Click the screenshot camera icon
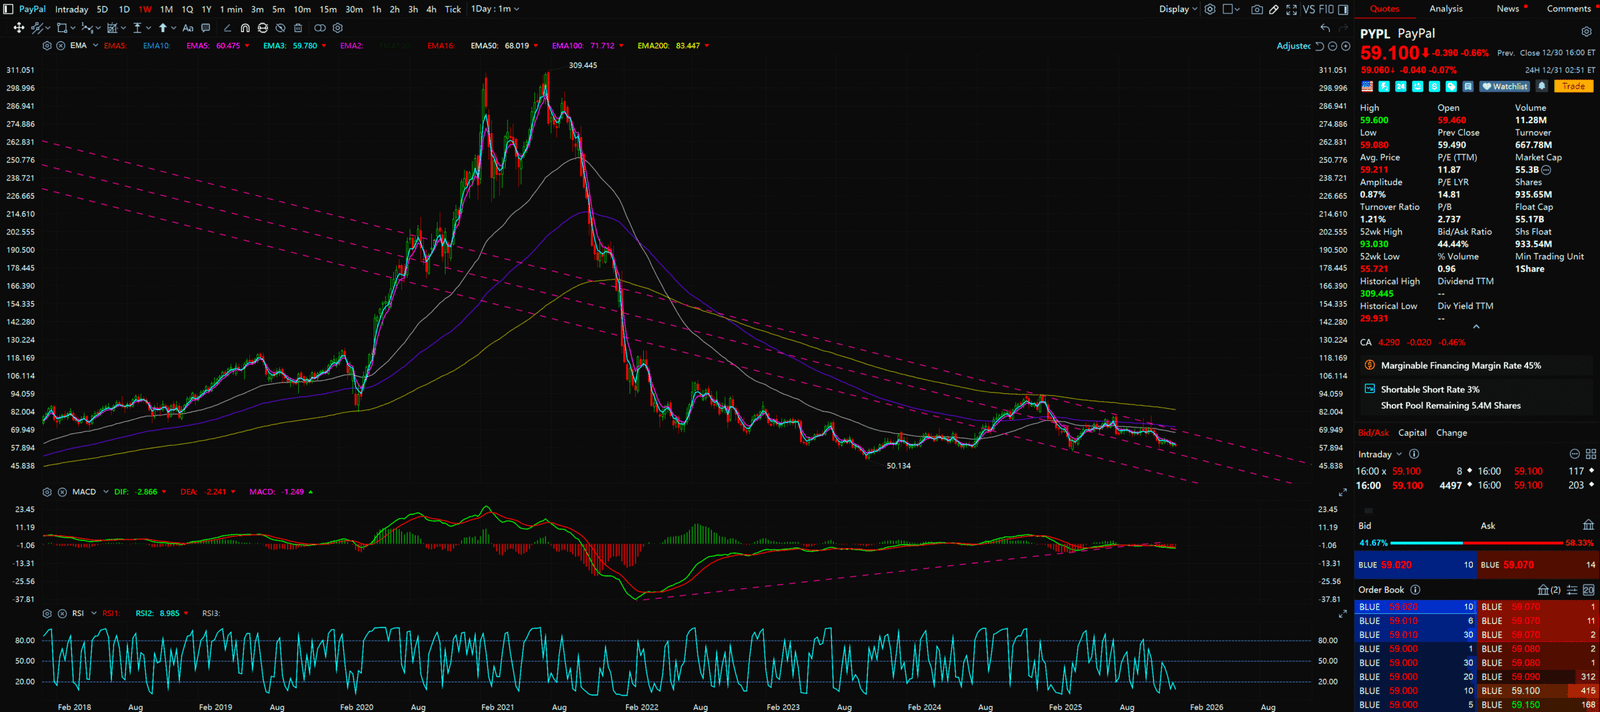The width and height of the screenshot is (1600, 712). point(1257,9)
